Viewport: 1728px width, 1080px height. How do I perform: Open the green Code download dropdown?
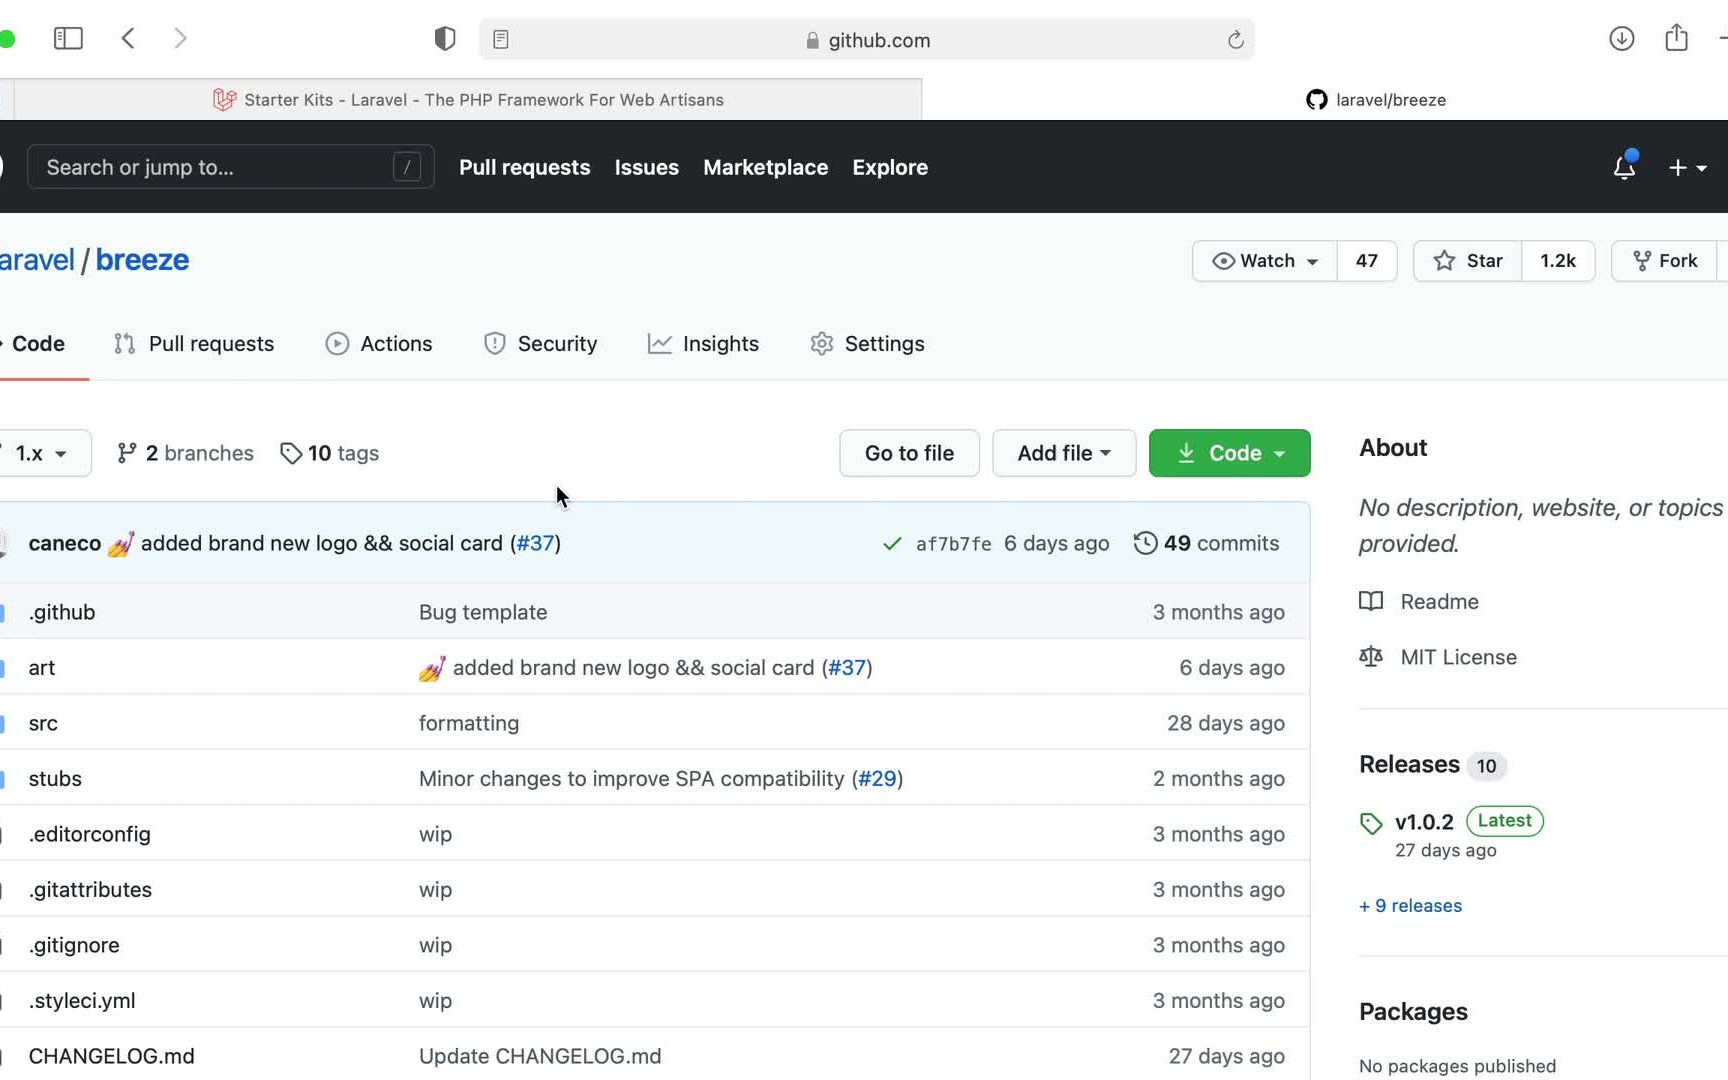click(x=1229, y=453)
